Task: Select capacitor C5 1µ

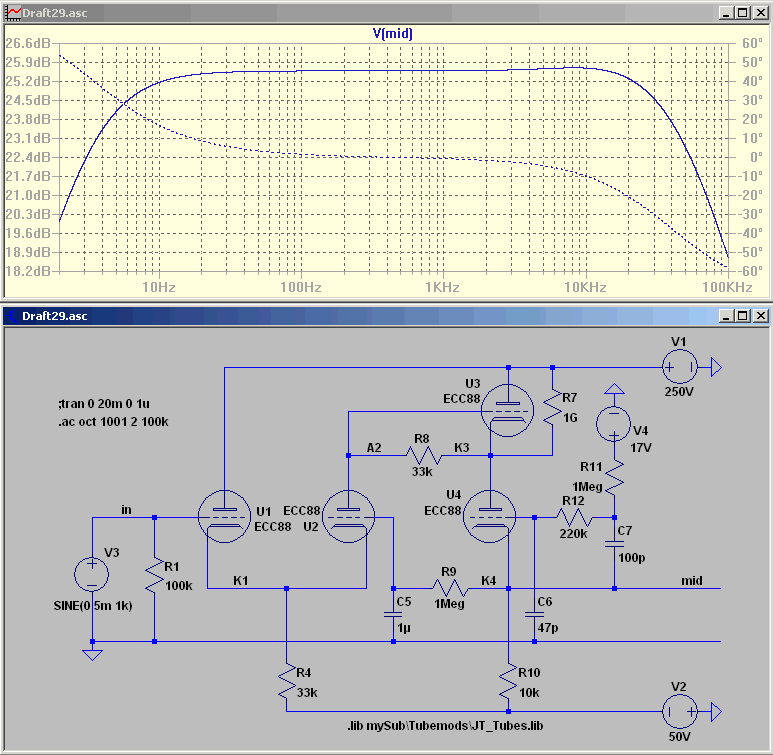Action: click(393, 614)
